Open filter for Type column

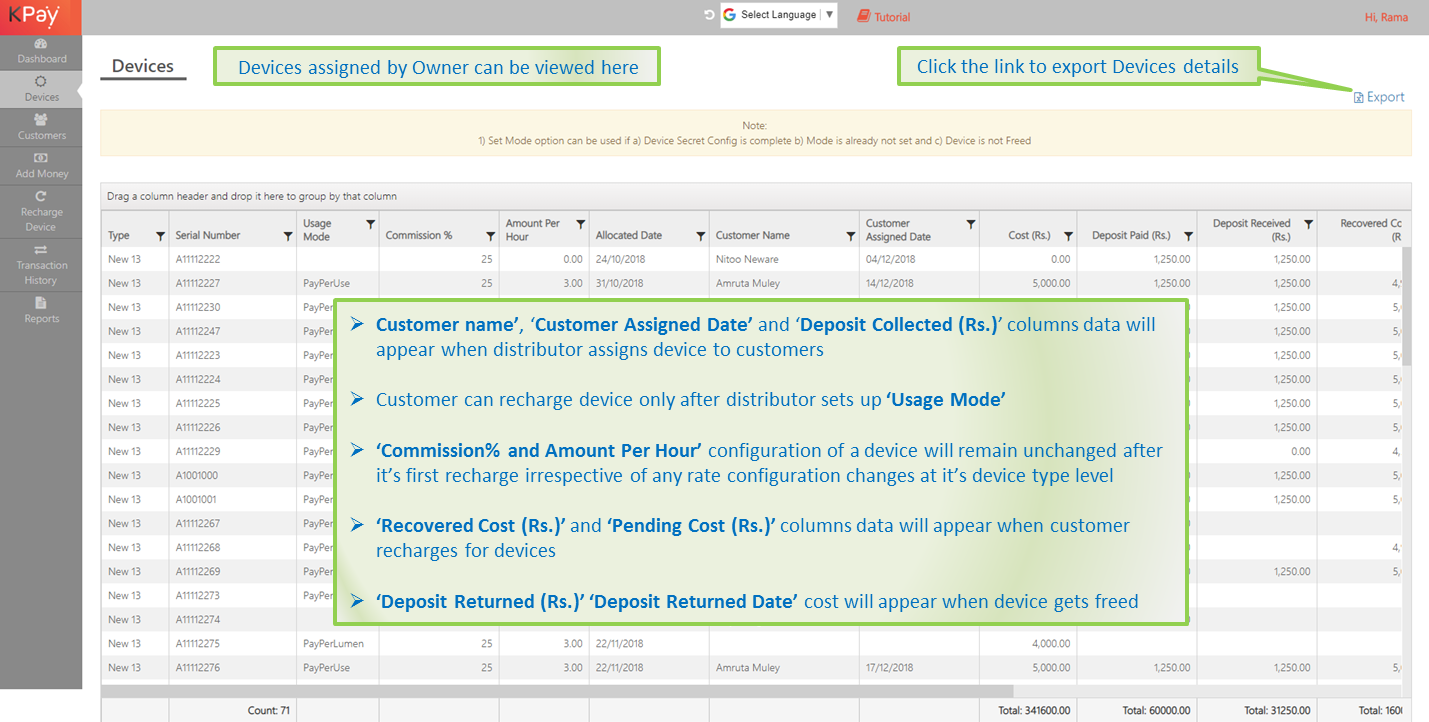(x=160, y=236)
